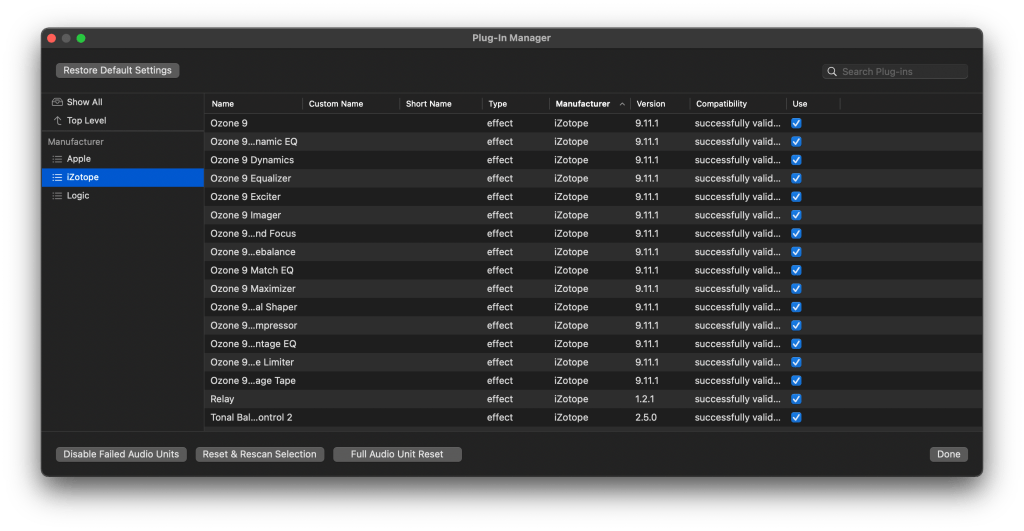Select the Ozone 9 Dynamics row name

pos(252,159)
